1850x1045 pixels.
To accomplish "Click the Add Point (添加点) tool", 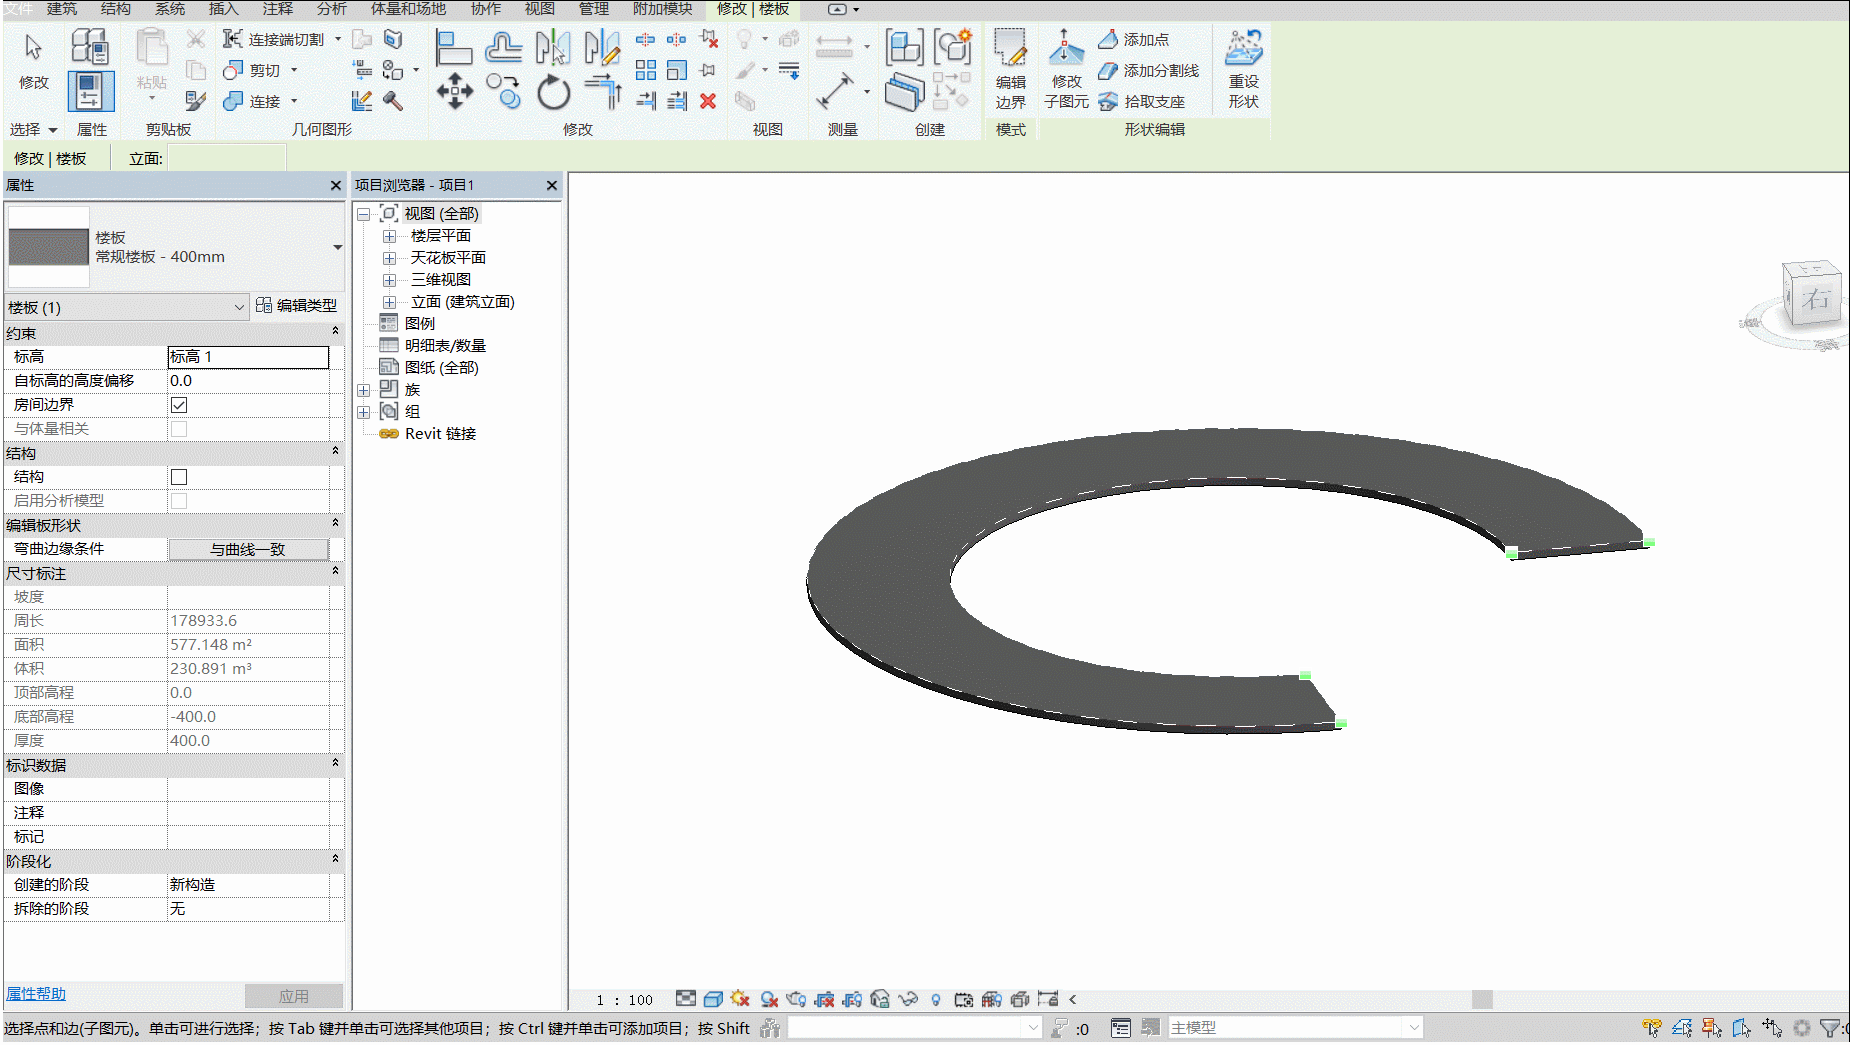I will point(1133,39).
